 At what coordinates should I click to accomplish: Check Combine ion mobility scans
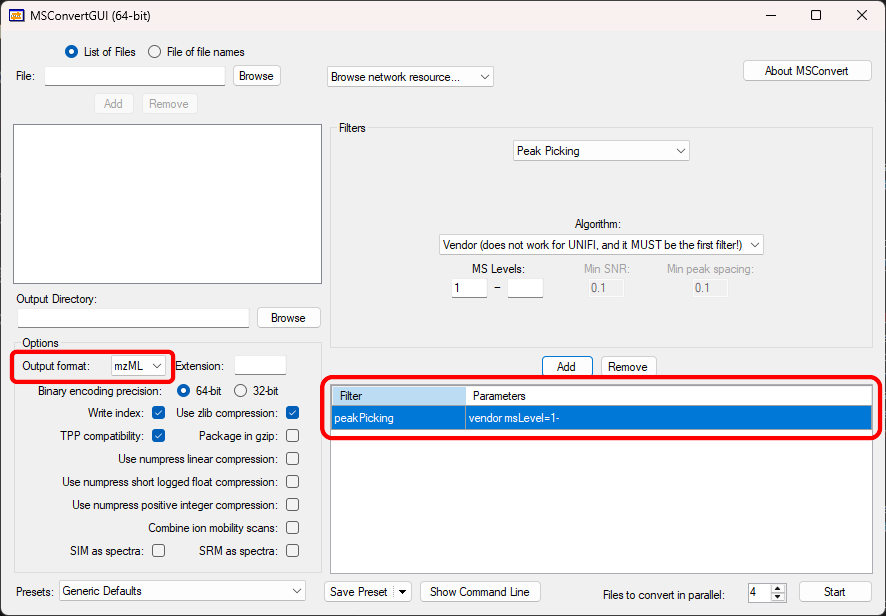(x=293, y=528)
